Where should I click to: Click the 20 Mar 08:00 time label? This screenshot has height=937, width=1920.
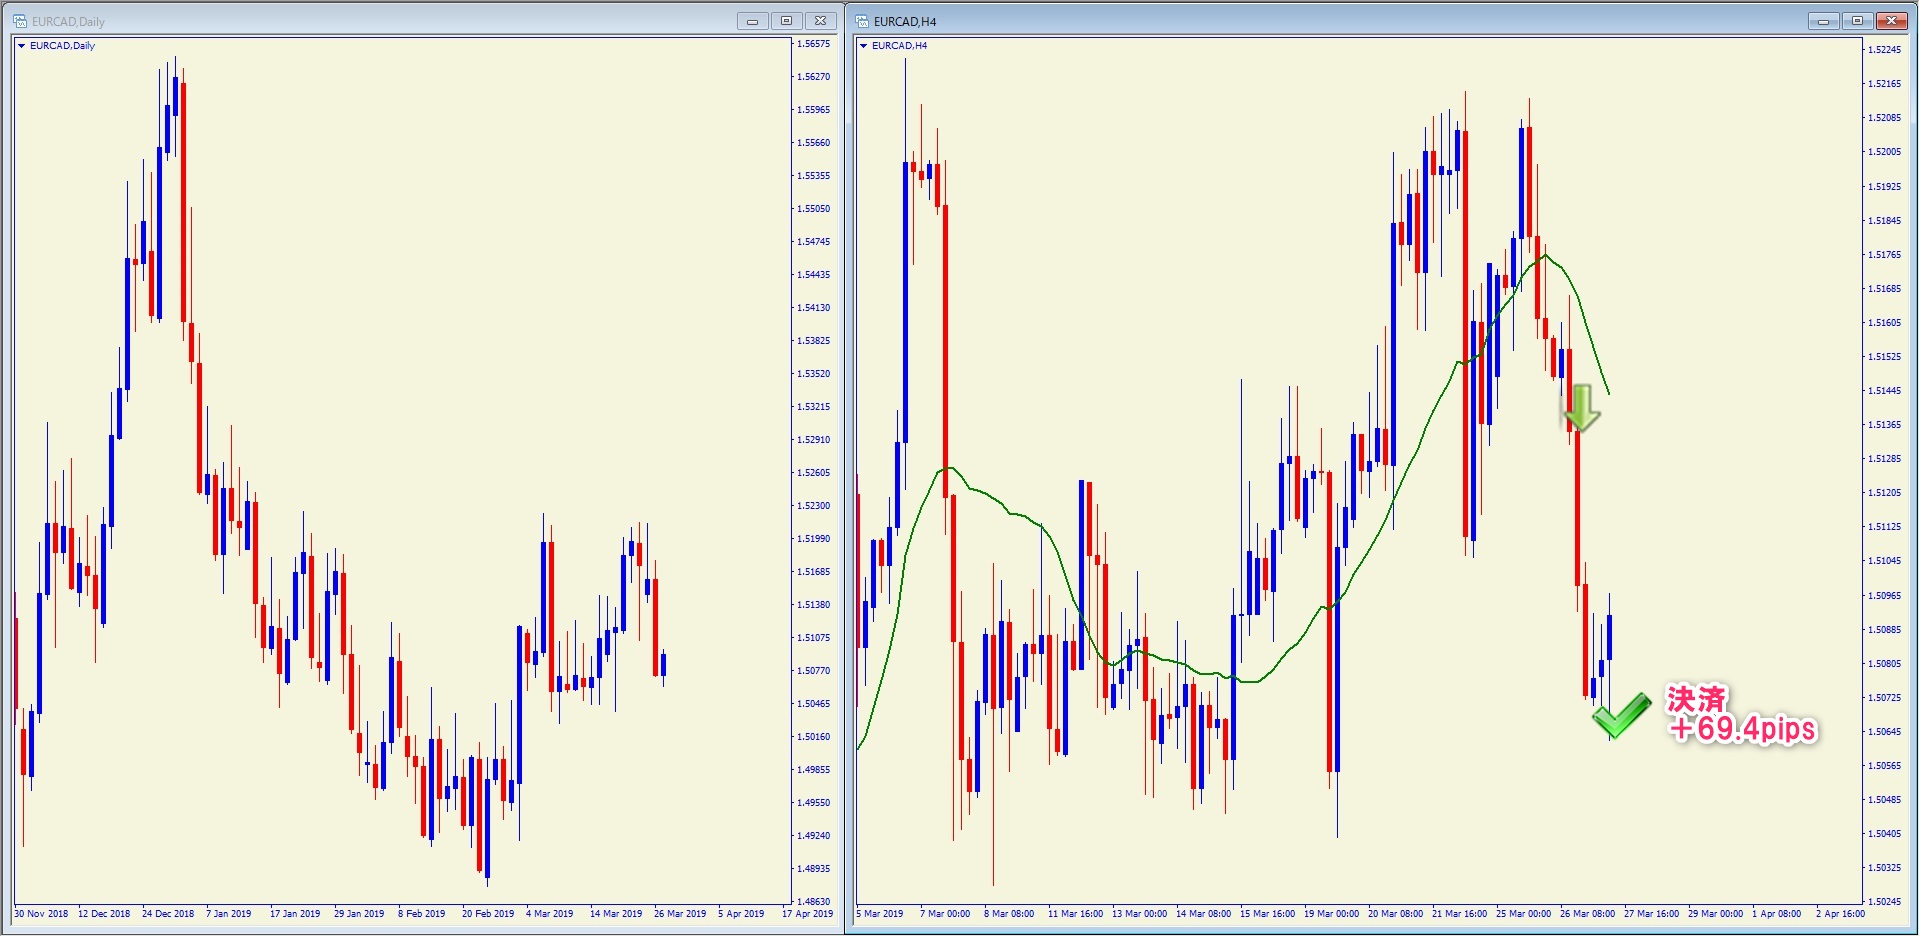coord(1395,914)
